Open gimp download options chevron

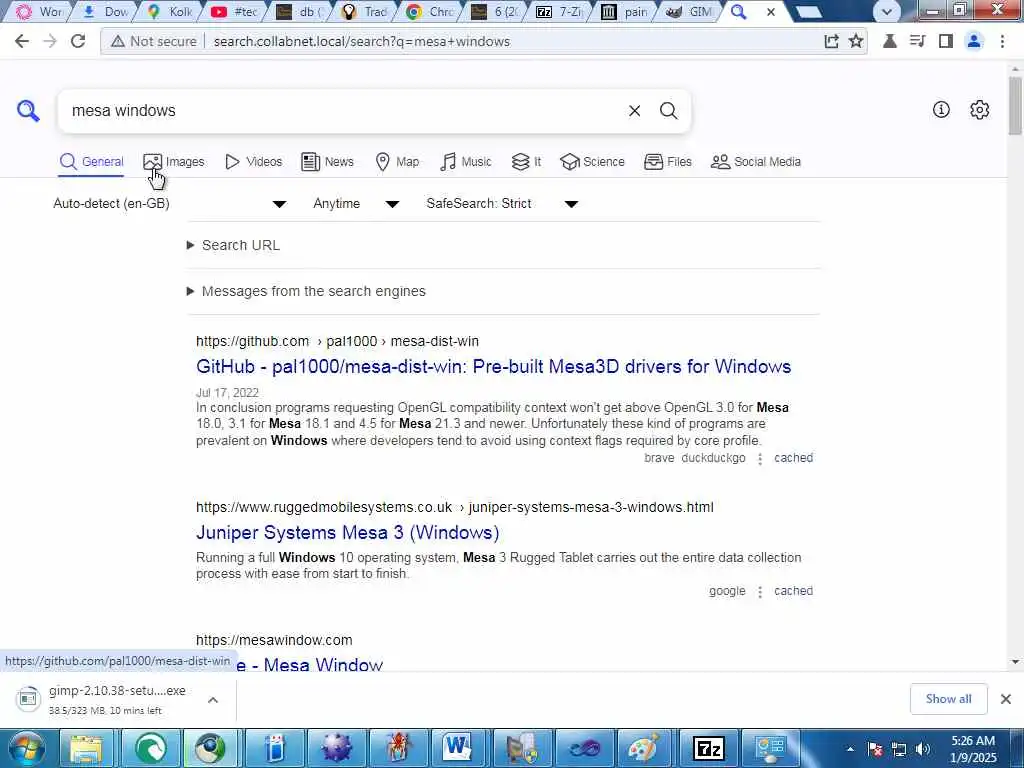(x=213, y=700)
